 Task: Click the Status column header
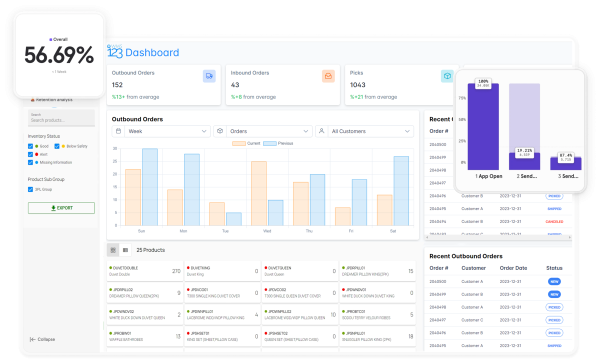click(x=554, y=268)
